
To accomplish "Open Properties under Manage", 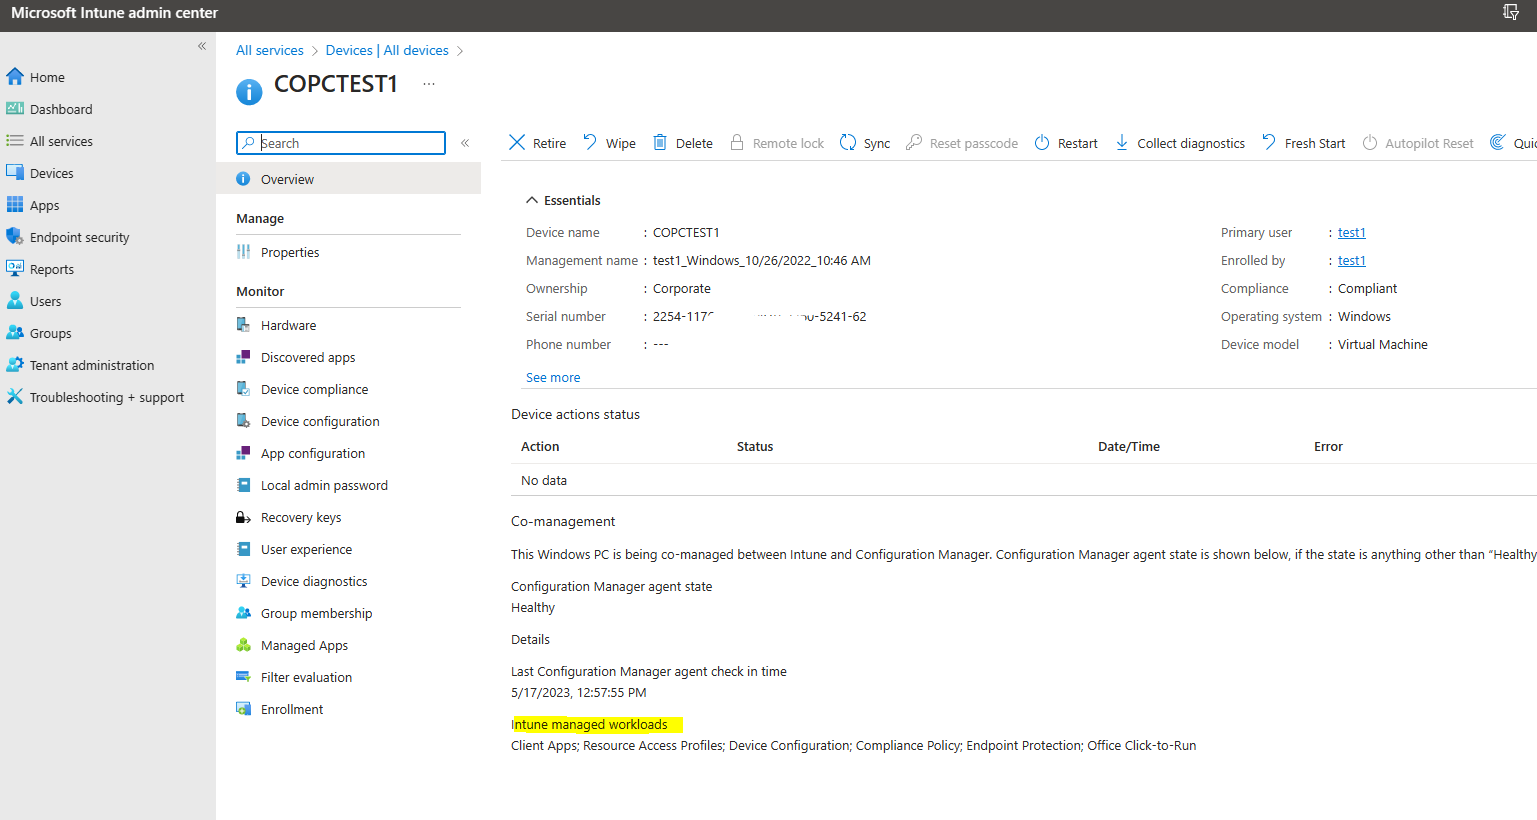I will (x=290, y=252).
